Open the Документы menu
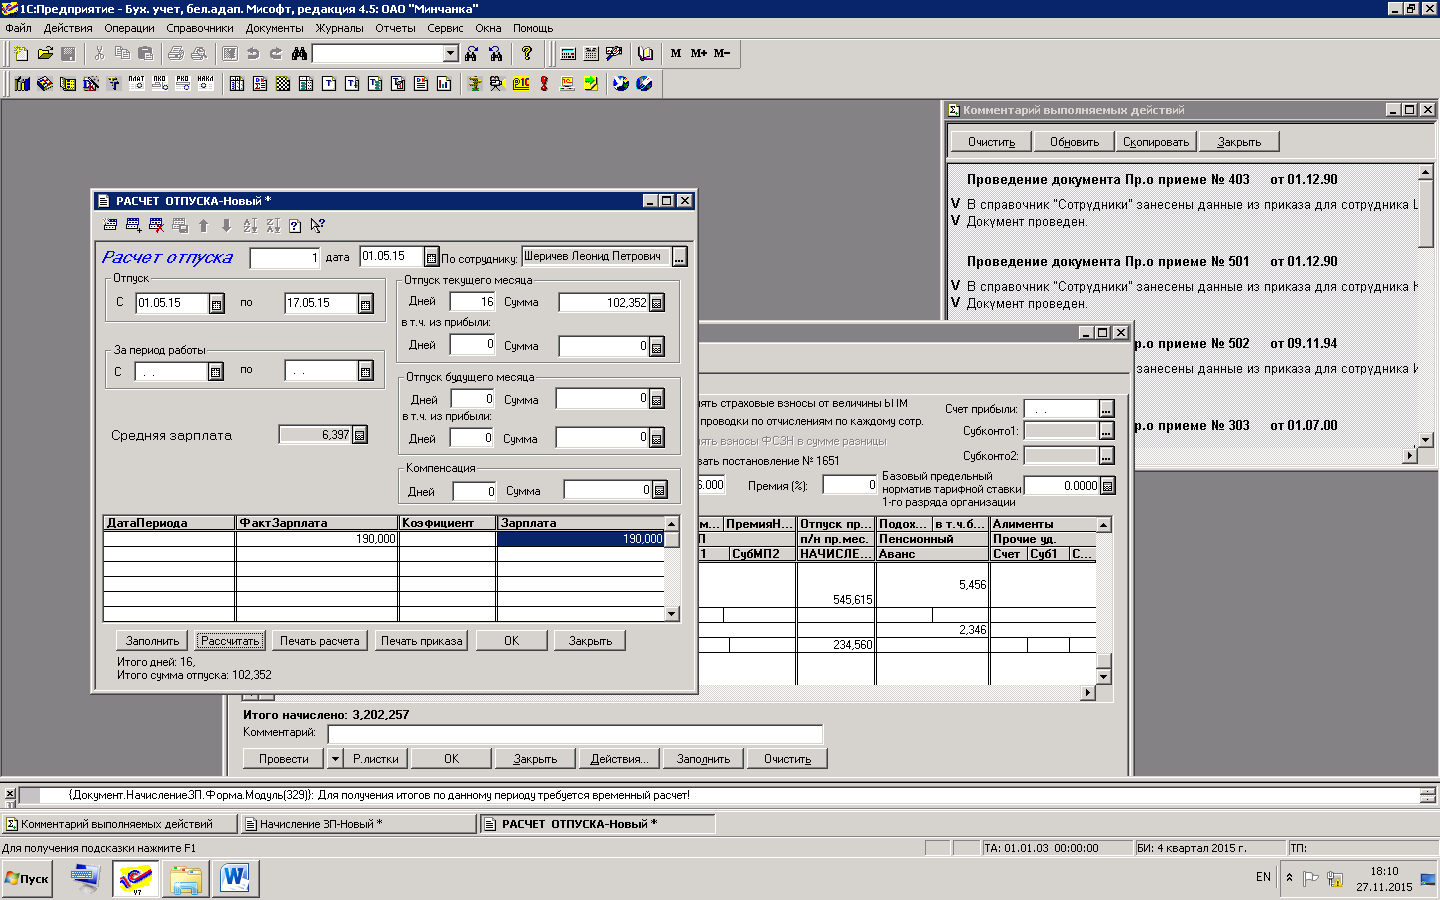Screen dimensions: 1440x900 (x=274, y=28)
